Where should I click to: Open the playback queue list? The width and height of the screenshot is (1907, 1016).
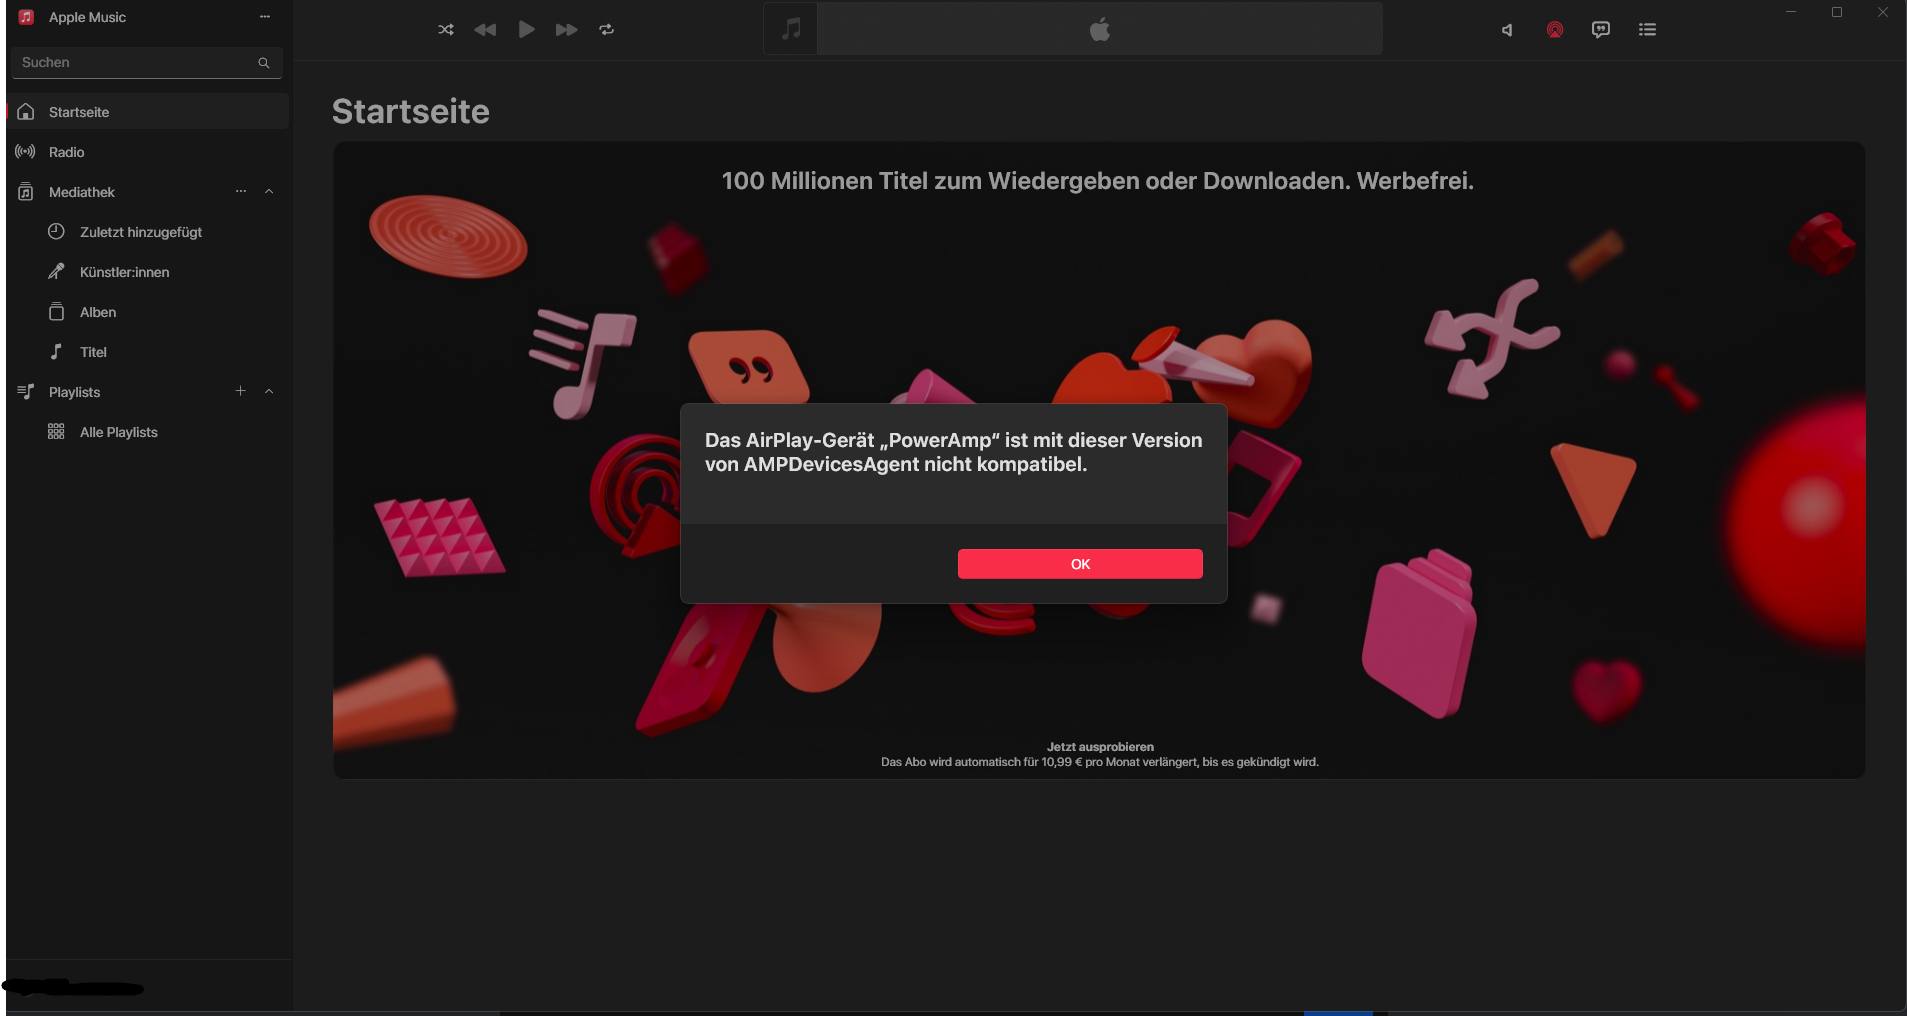(x=1648, y=30)
